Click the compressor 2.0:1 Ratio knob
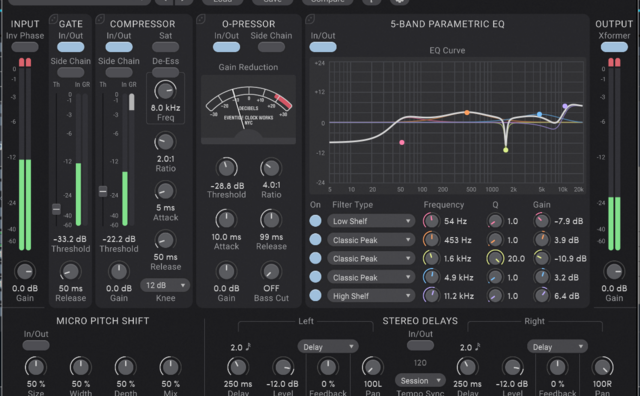This screenshot has width=640, height=396. pyautogui.click(x=165, y=142)
